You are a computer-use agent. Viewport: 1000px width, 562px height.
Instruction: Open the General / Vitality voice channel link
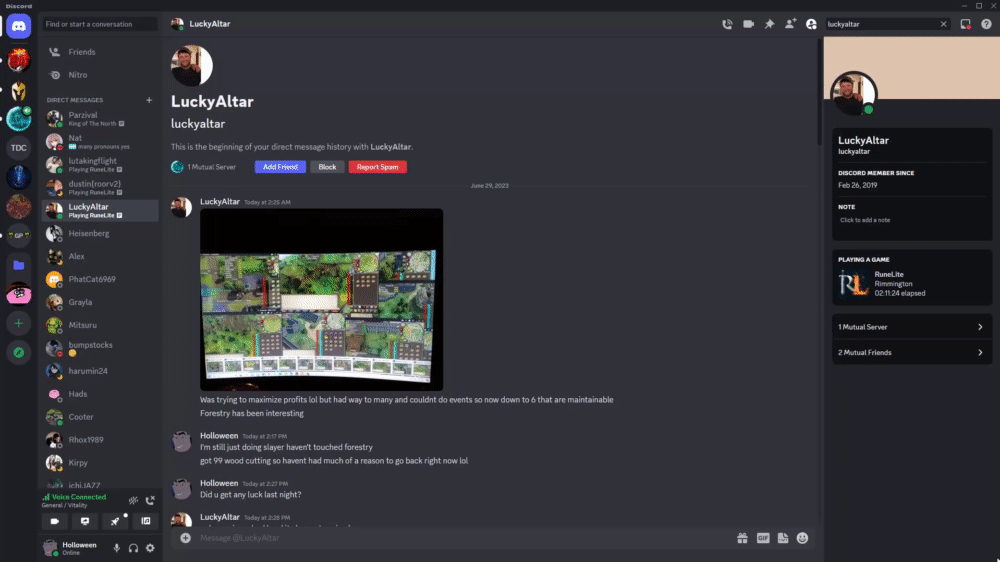pyautogui.click(x=64, y=505)
